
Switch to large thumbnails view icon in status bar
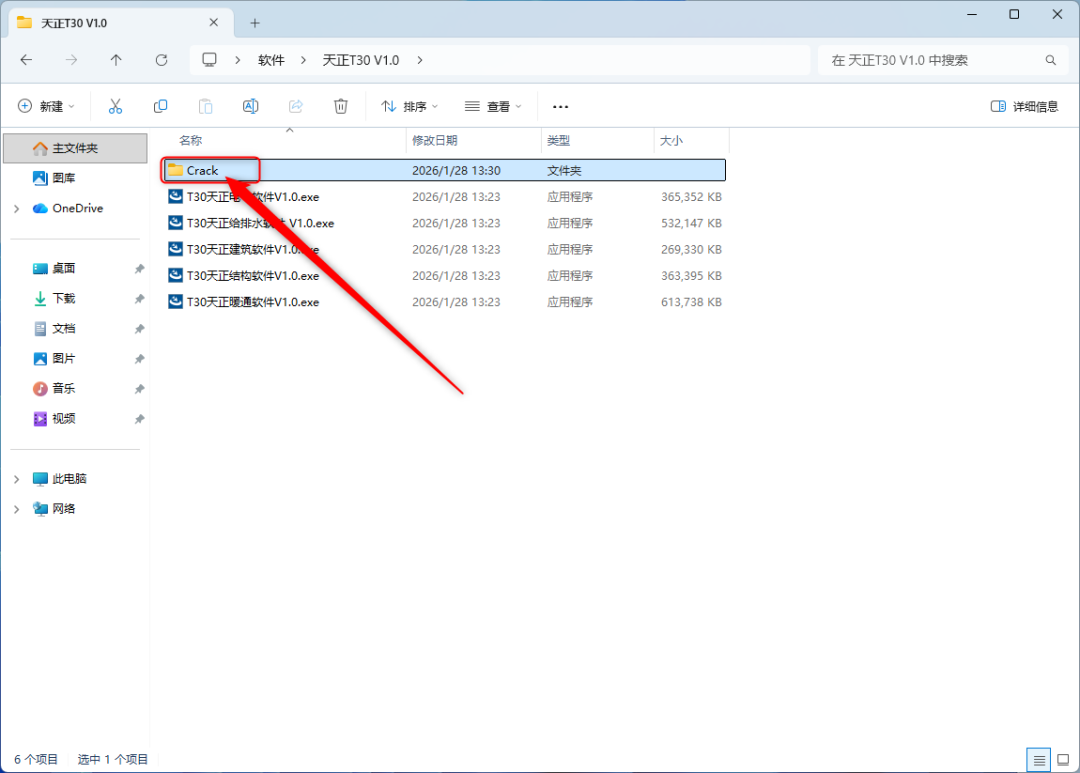pos(1063,760)
